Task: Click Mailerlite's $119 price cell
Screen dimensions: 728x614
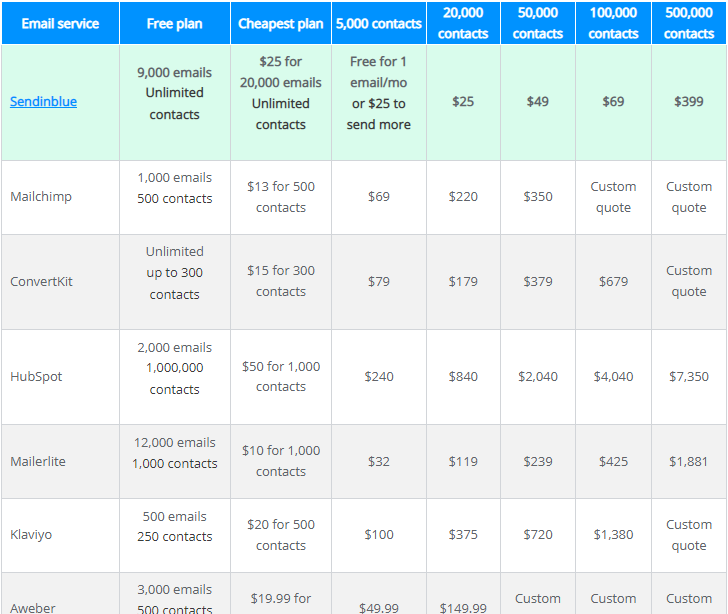Action: coord(463,461)
